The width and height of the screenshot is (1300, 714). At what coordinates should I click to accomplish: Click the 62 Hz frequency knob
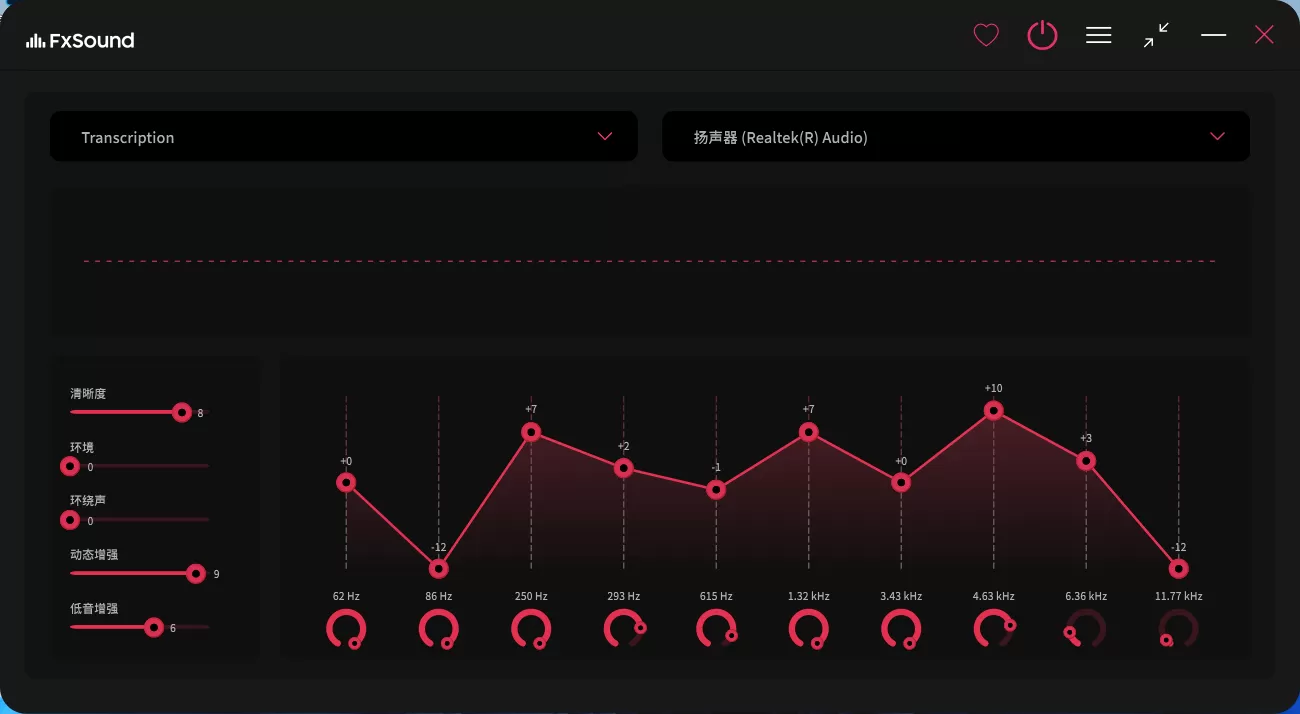coord(346,629)
